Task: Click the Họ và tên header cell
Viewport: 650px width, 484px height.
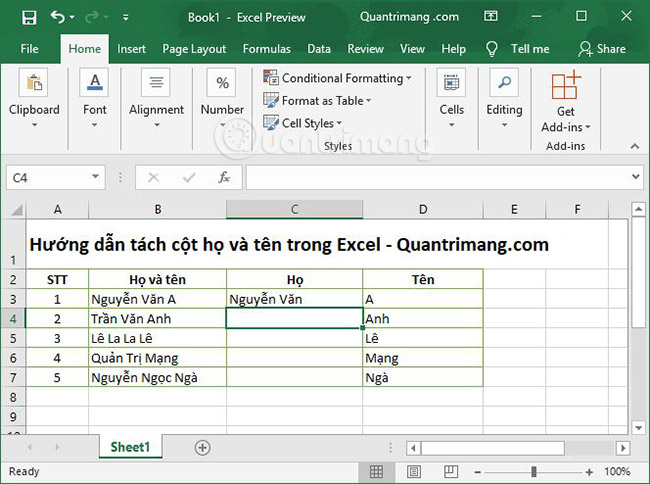Action: [x=158, y=280]
